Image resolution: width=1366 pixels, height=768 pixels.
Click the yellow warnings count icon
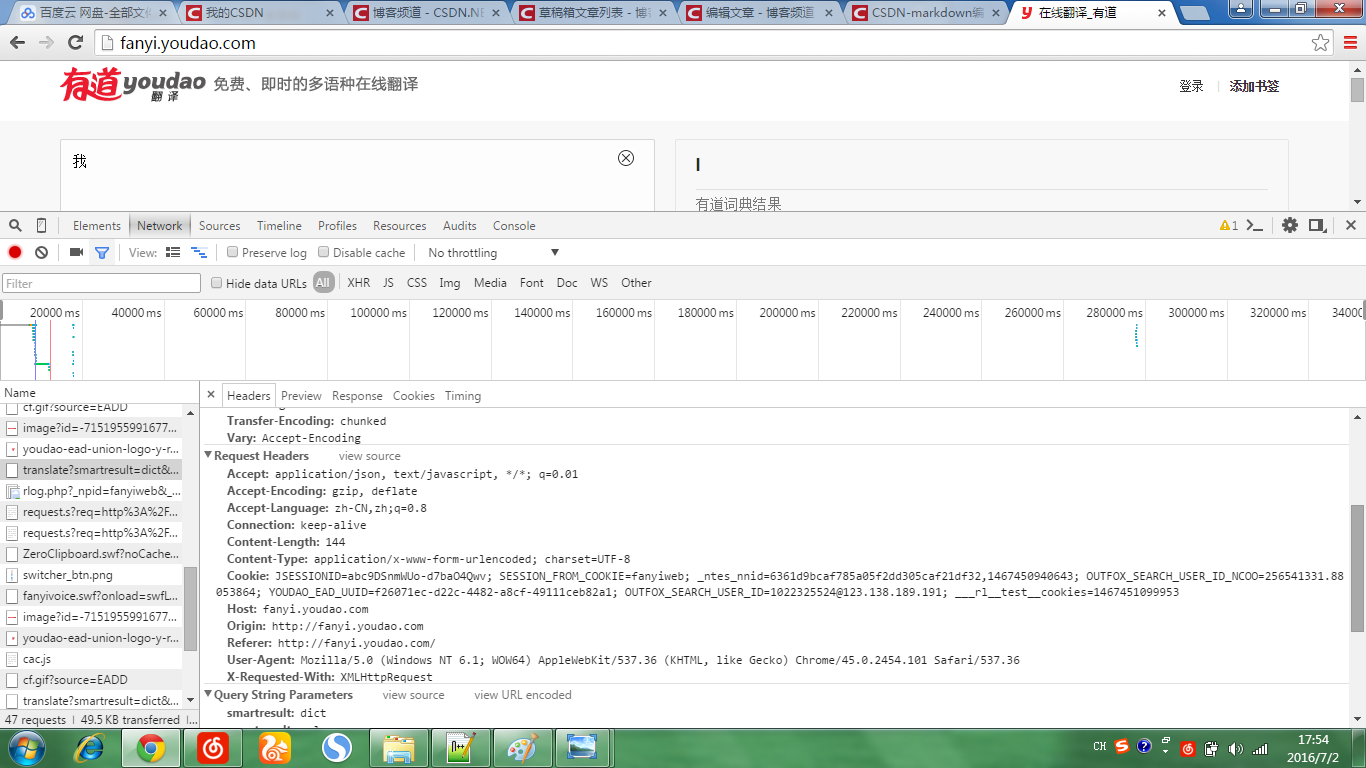(1229, 226)
